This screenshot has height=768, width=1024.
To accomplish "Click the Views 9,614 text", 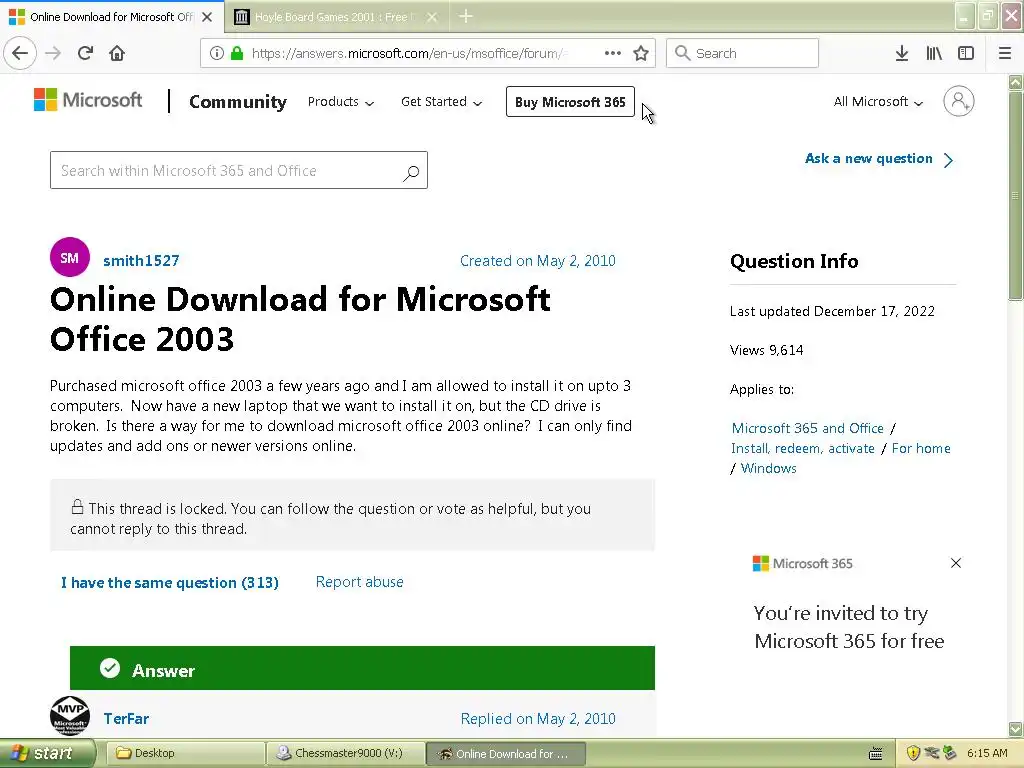I will (x=767, y=350).
